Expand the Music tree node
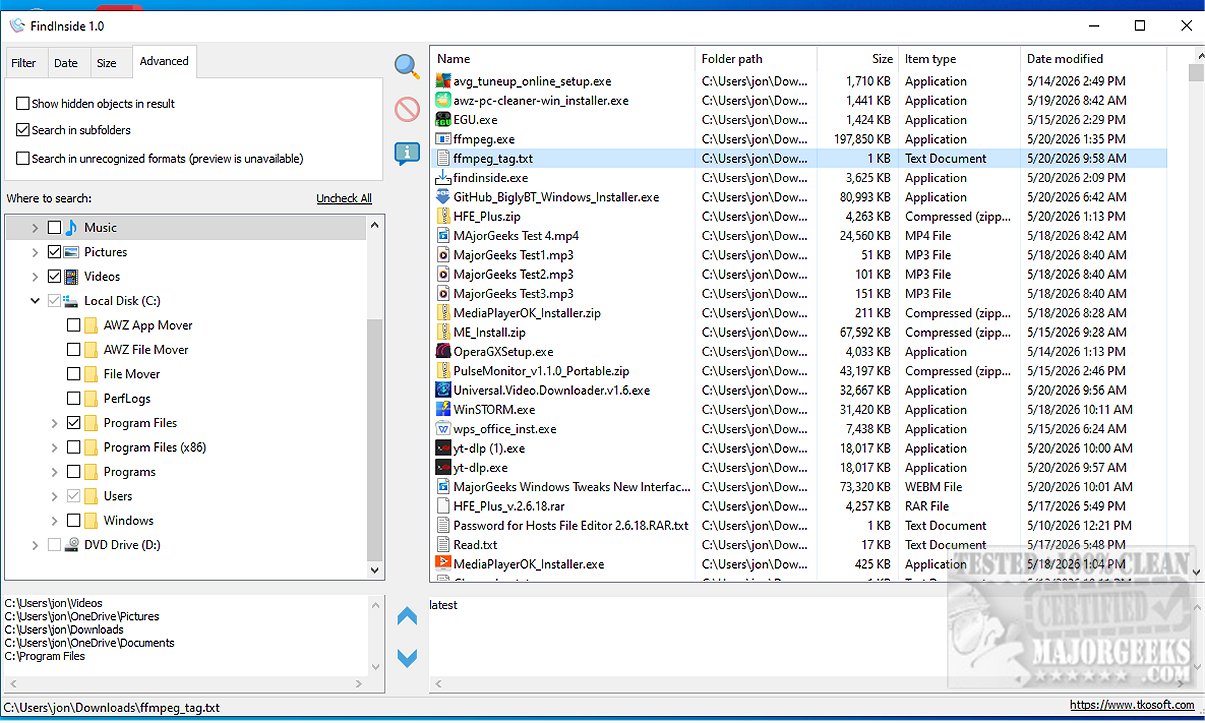The width and height of the screenshot is (1205, 723). [35, 228]
